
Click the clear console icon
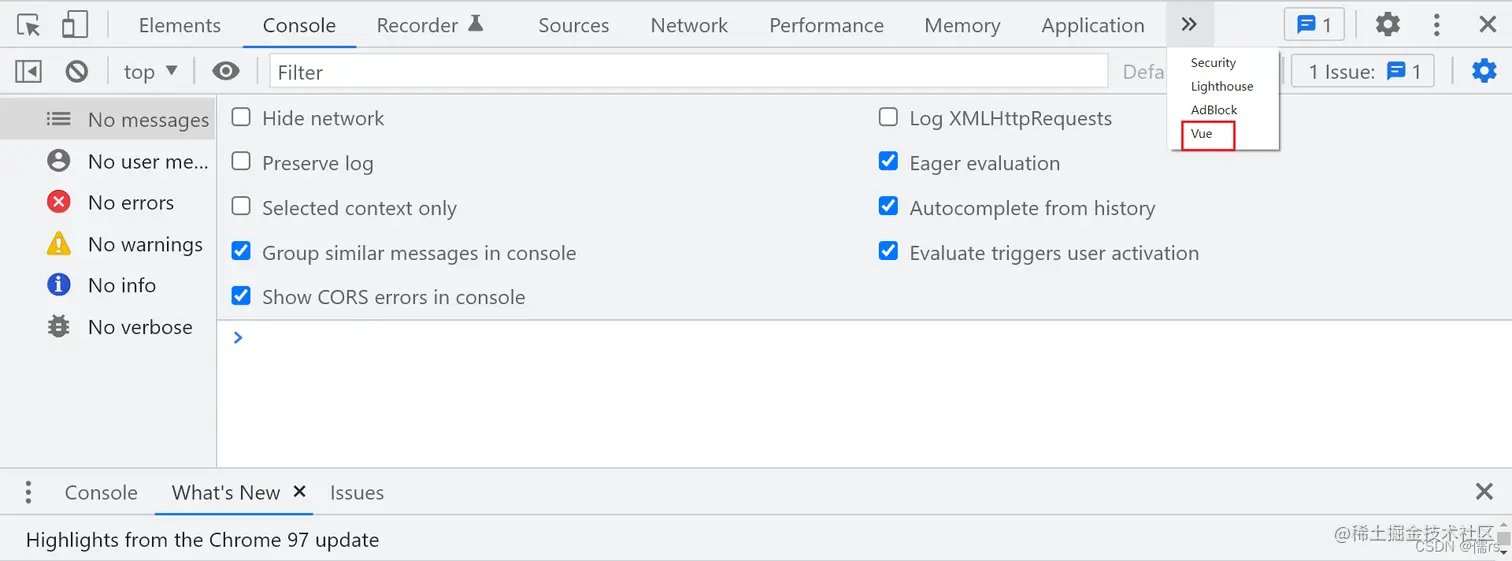(x=77, y=71)
